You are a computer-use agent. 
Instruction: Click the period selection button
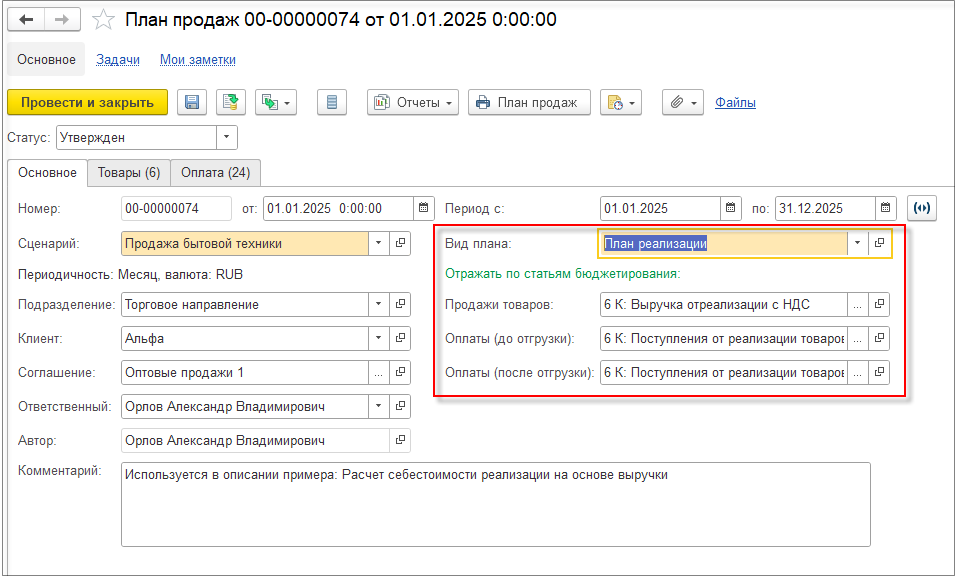coord(922,208)
